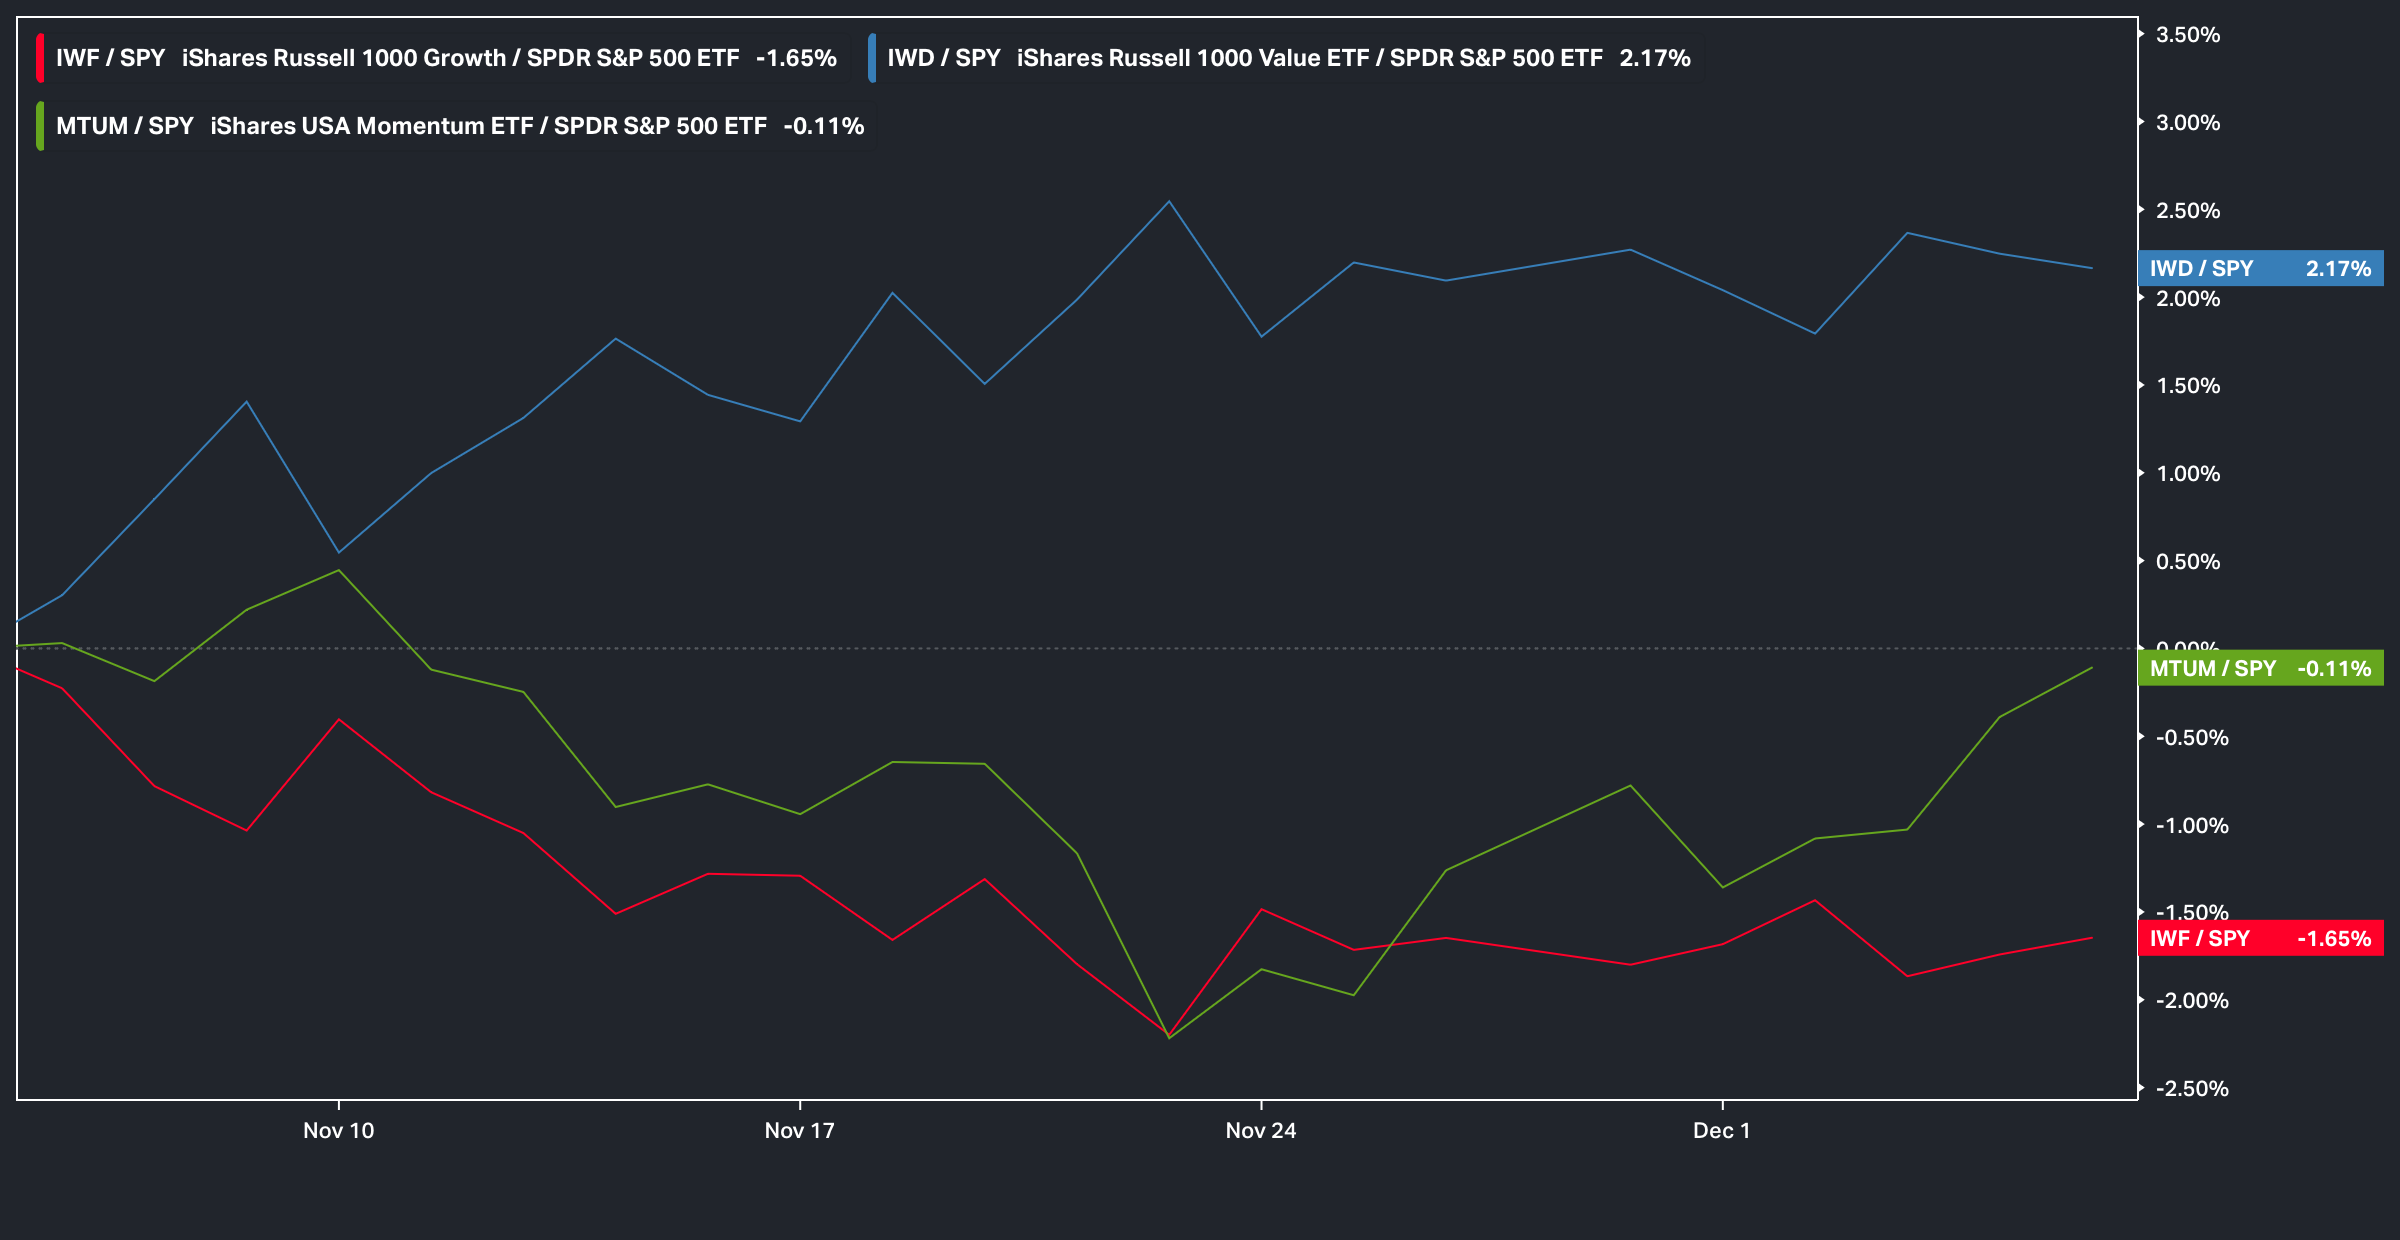Viewport: 2400px width, 1240px height.
Task: Click the Dec 1 date label
Action: 1721,1130
